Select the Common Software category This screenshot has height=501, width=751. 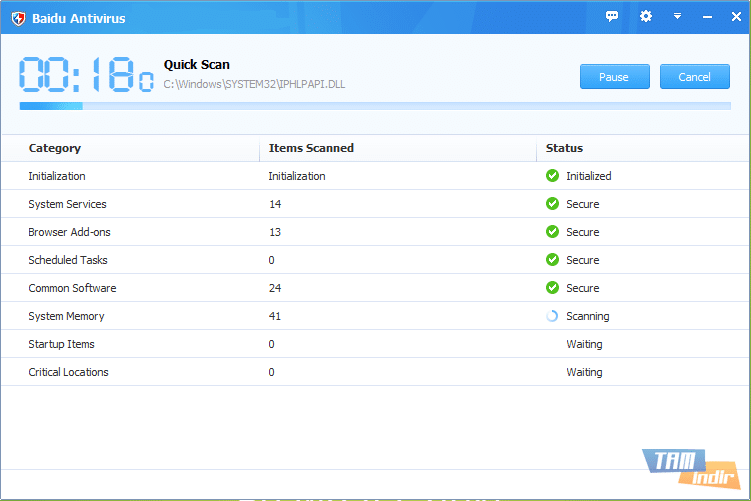[x=72, y=288]
